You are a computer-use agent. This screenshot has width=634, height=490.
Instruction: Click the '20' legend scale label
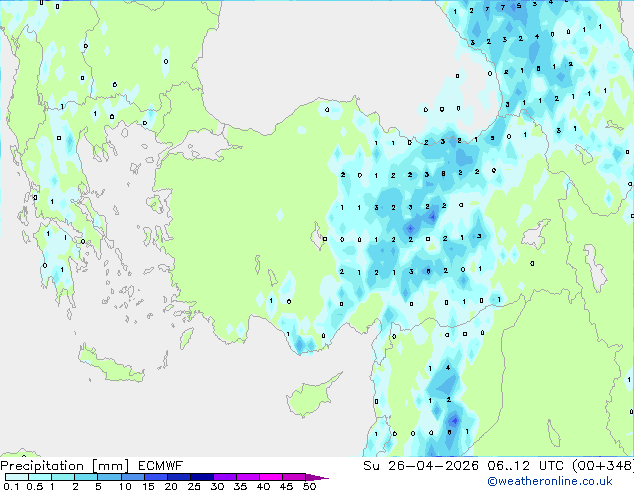pyautogui.click(x=171, y=486)
